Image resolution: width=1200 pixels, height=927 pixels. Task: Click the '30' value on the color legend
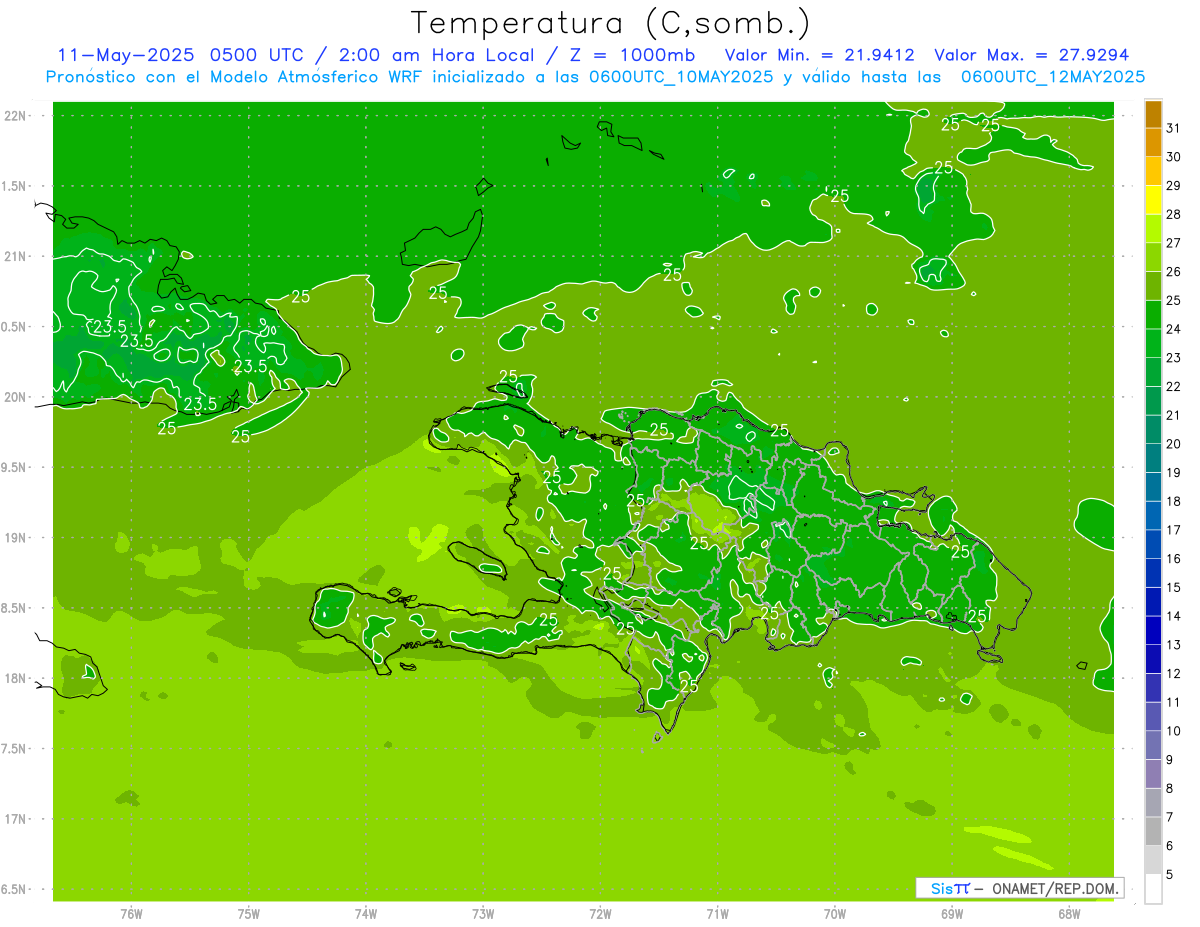[1174, 157]
